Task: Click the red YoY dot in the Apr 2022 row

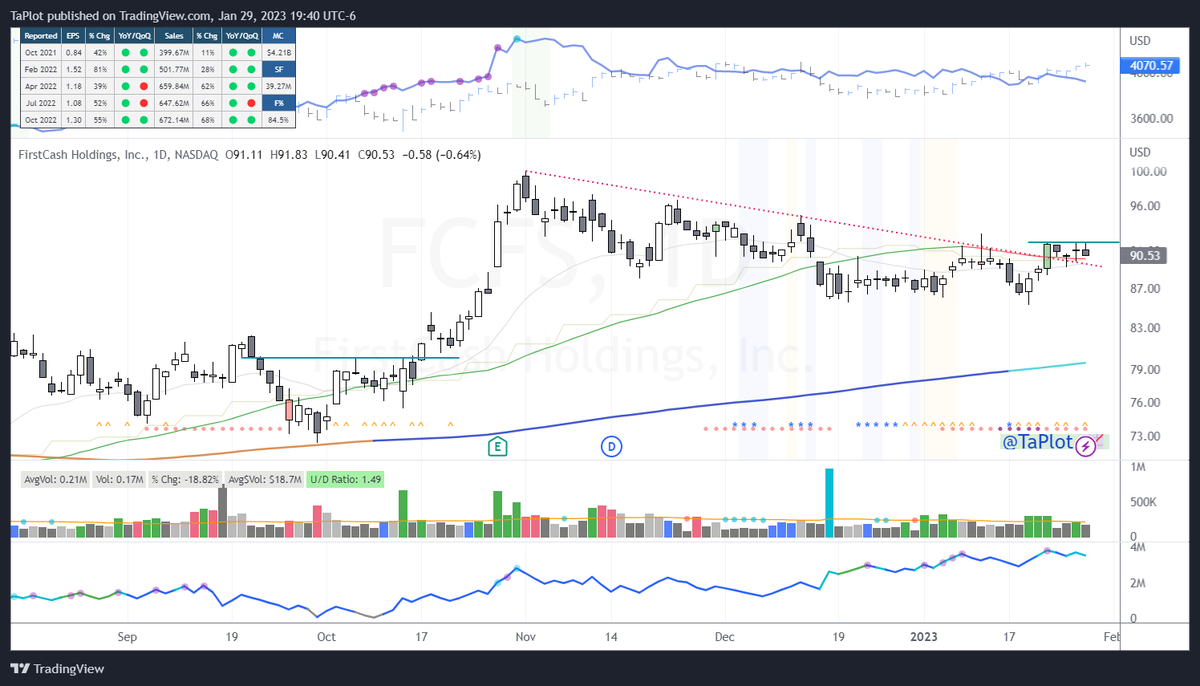Action: pos(144,86)
